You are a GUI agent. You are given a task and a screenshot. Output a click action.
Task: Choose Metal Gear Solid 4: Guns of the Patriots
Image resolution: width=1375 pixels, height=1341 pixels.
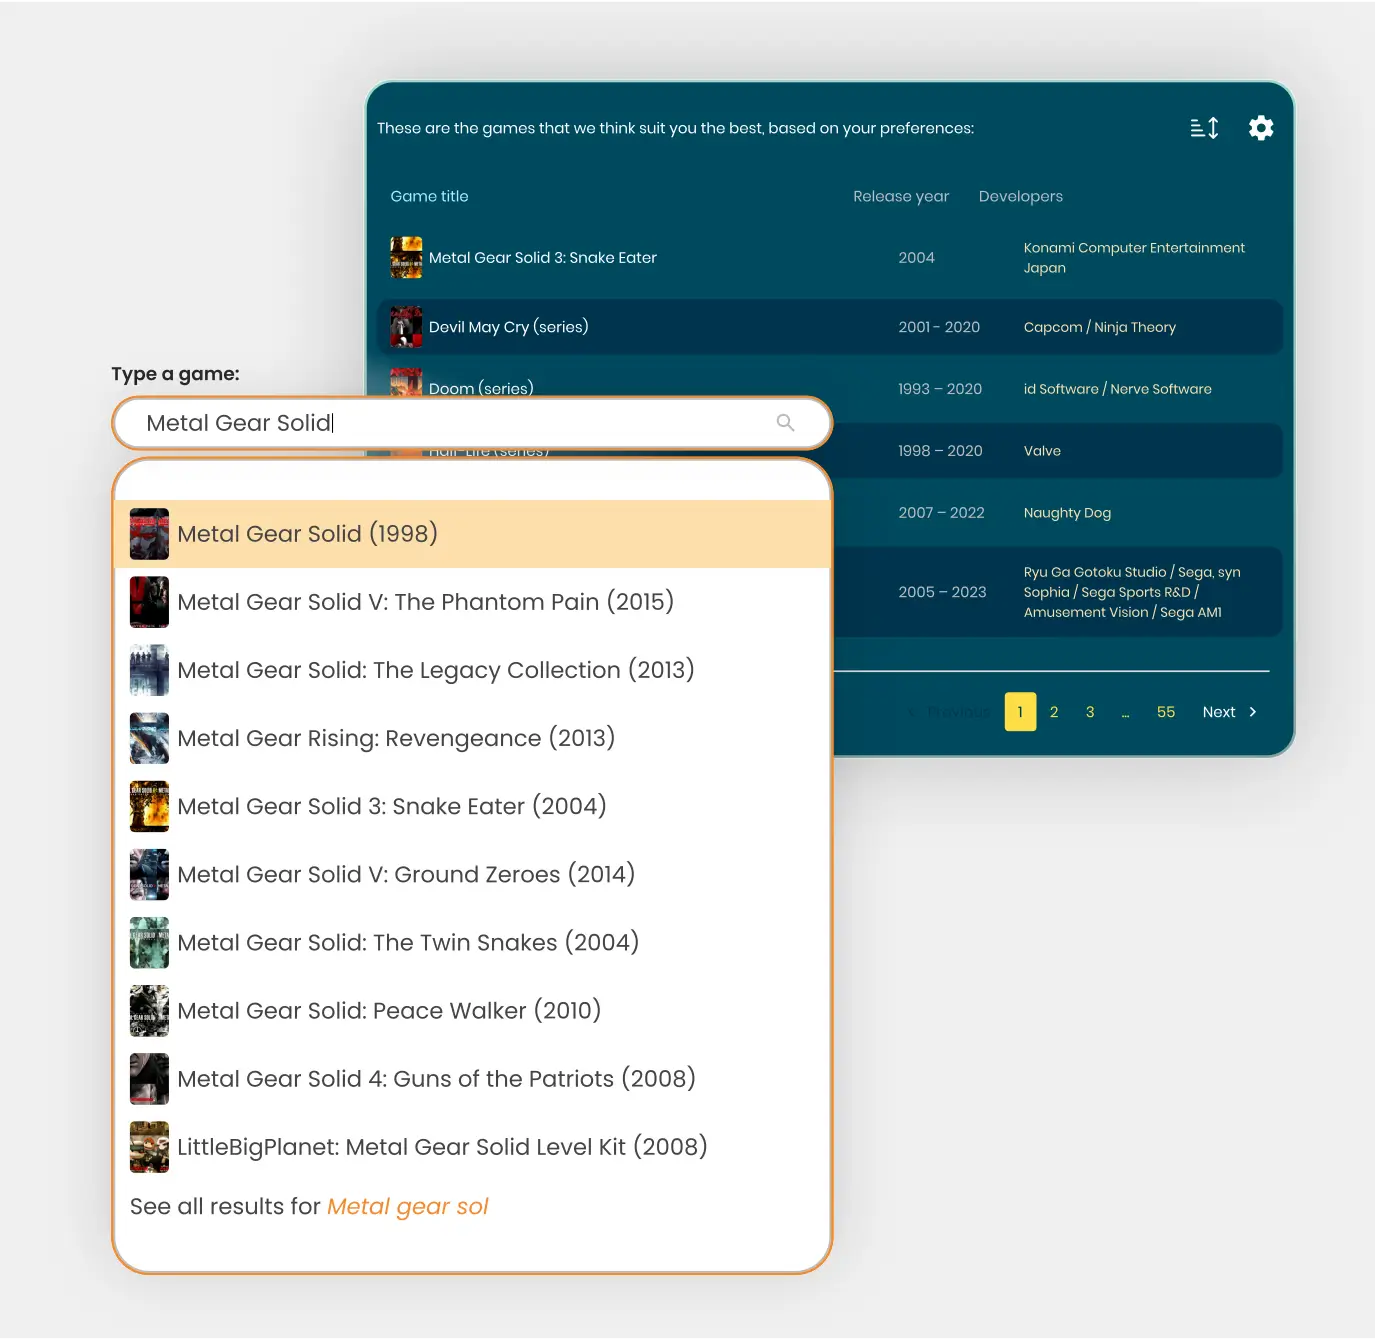click(473, 1078)
